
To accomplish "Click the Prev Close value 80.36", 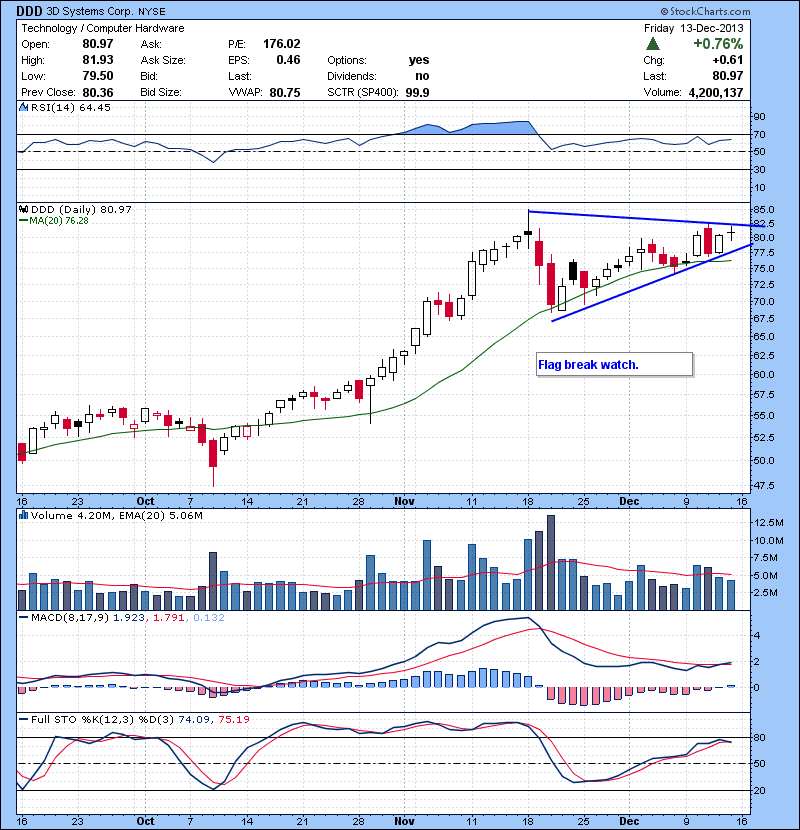I will tap(97, 93).
